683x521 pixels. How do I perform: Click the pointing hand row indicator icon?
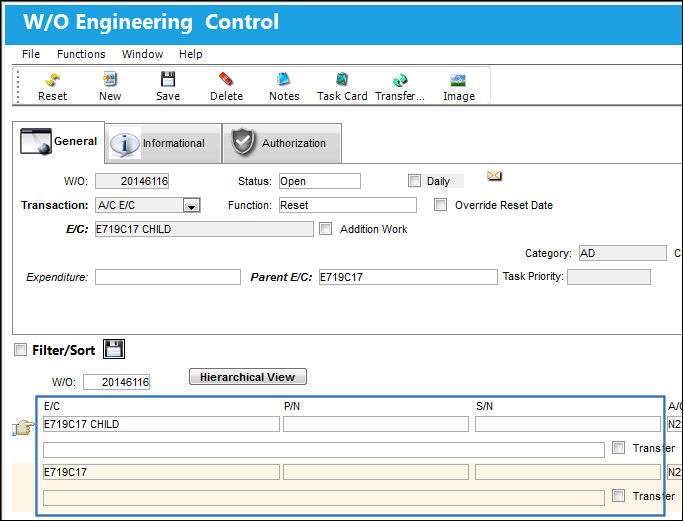[x=23, y=427]
